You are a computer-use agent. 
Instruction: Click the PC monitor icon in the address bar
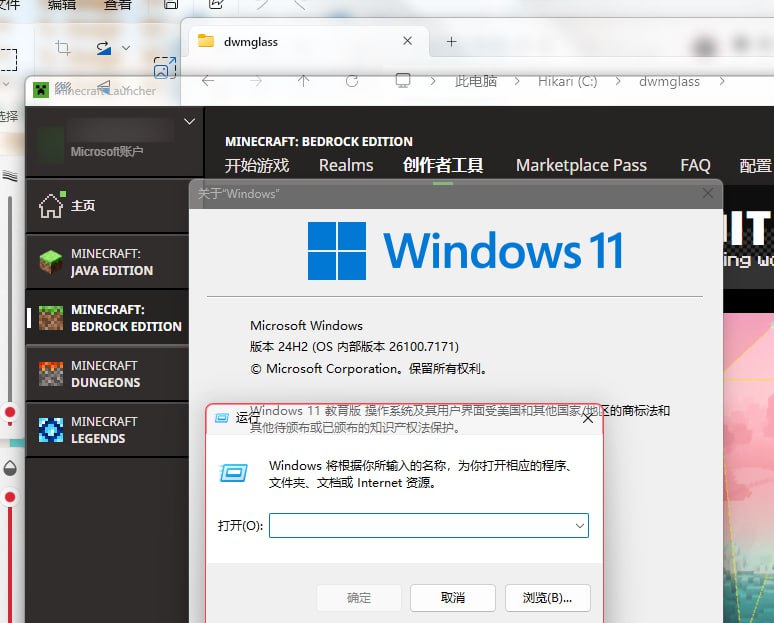click(403, 80)
